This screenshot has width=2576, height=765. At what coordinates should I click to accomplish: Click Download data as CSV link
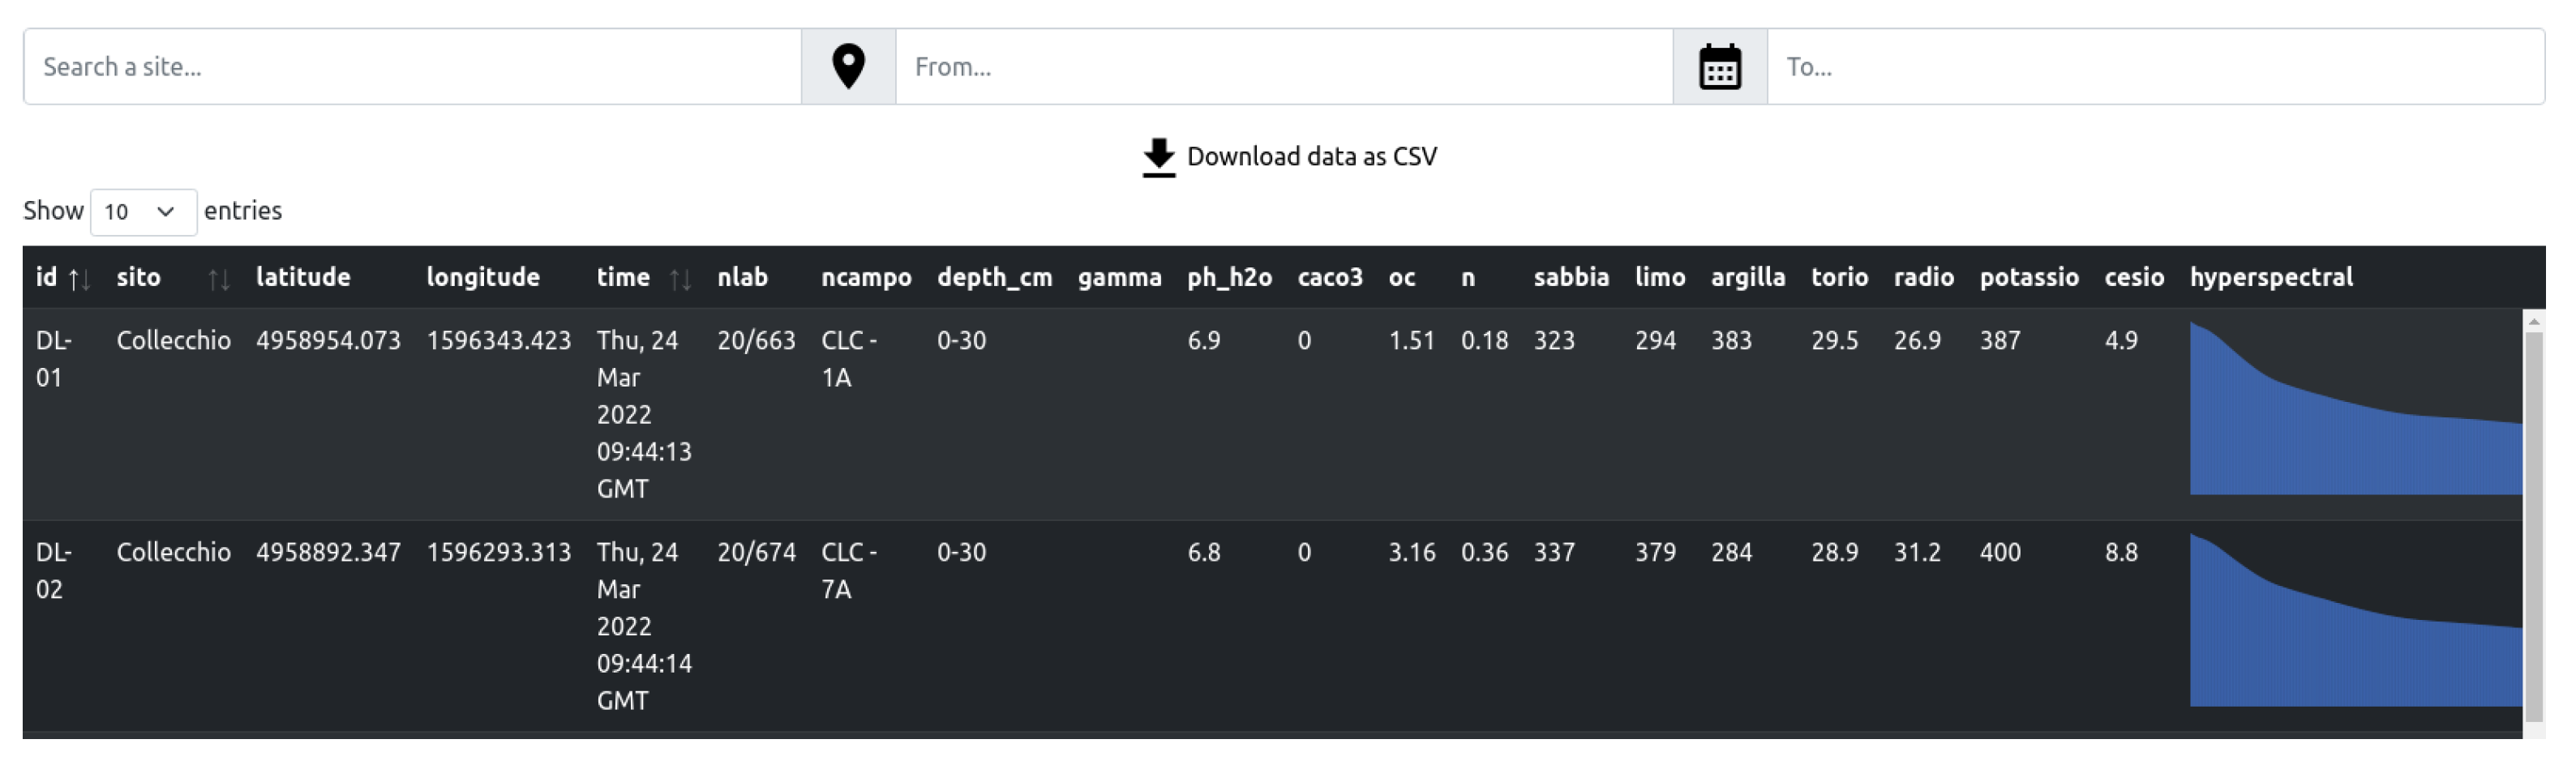pyautogui.click(x=1311, y=157)
